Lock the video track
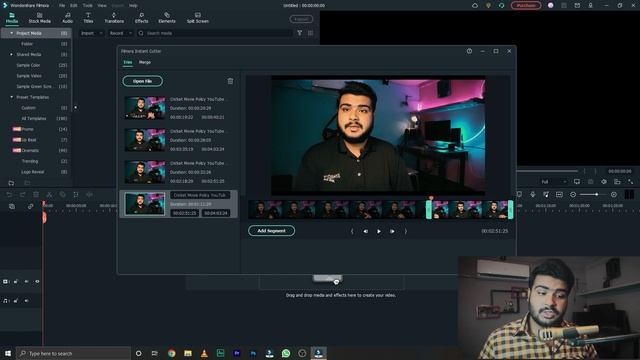Screen dimensions: 640x360 [16, 281]
